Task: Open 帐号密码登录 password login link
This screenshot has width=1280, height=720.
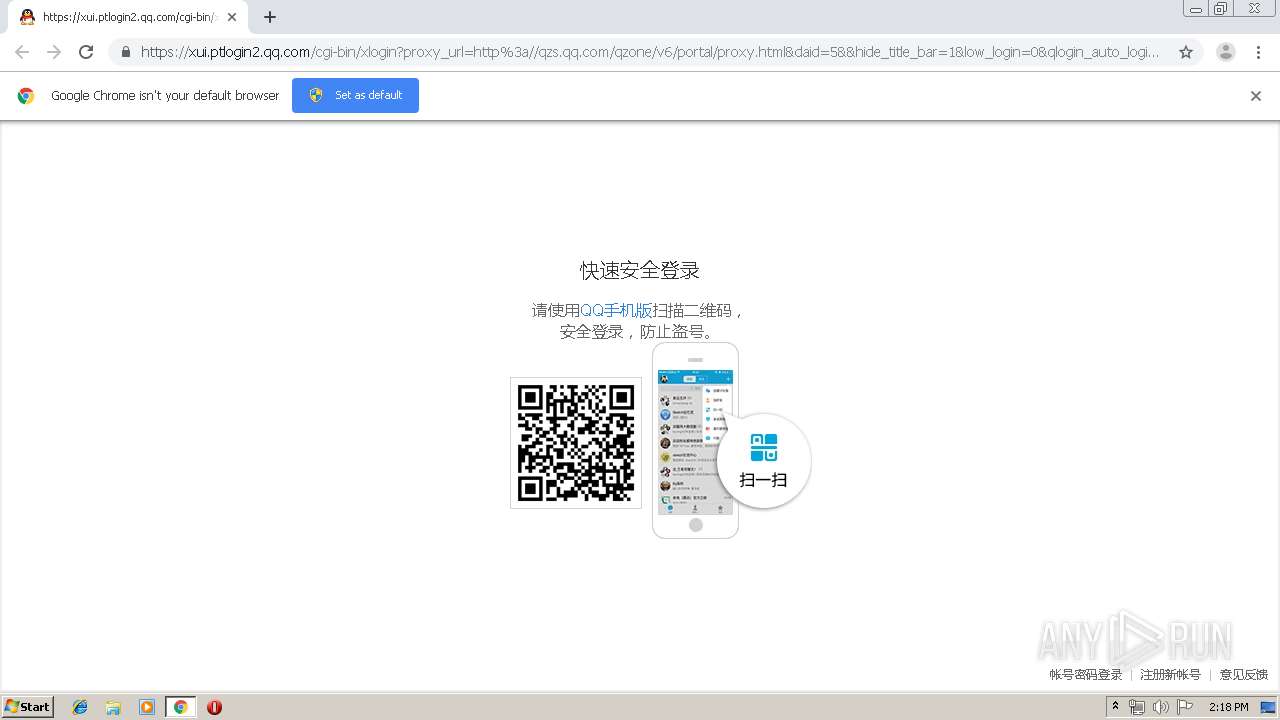Action: click(1086, 675)
